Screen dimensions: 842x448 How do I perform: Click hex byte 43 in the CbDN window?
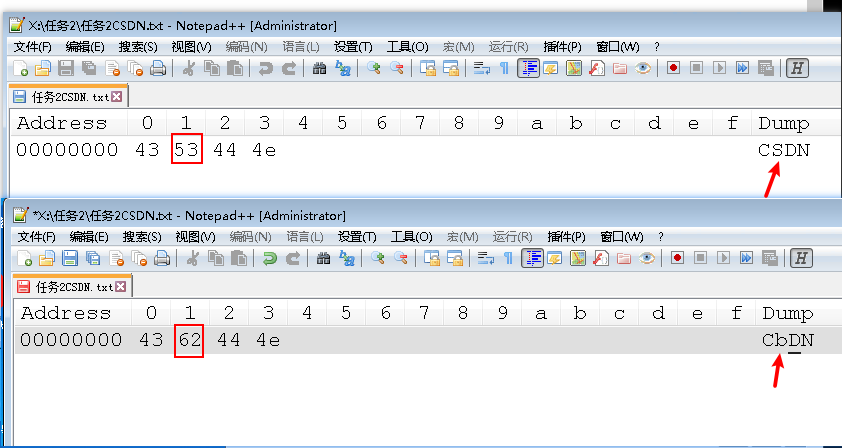coord(151,340)
